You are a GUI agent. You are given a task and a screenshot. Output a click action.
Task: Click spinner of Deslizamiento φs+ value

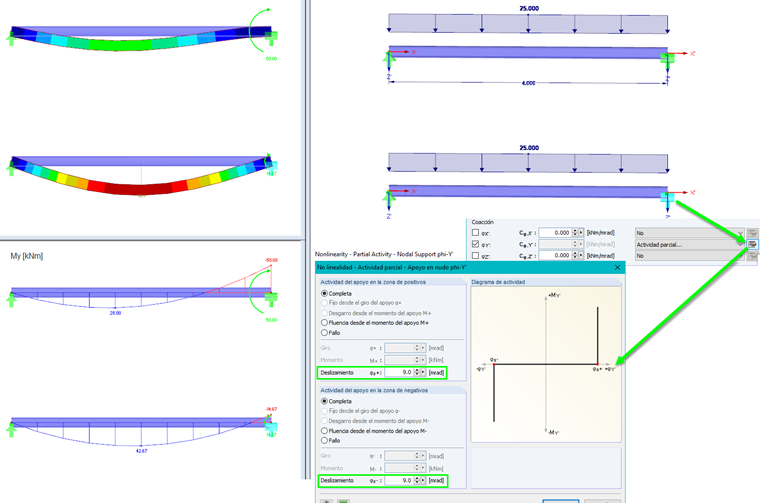[x=417, y=373]
